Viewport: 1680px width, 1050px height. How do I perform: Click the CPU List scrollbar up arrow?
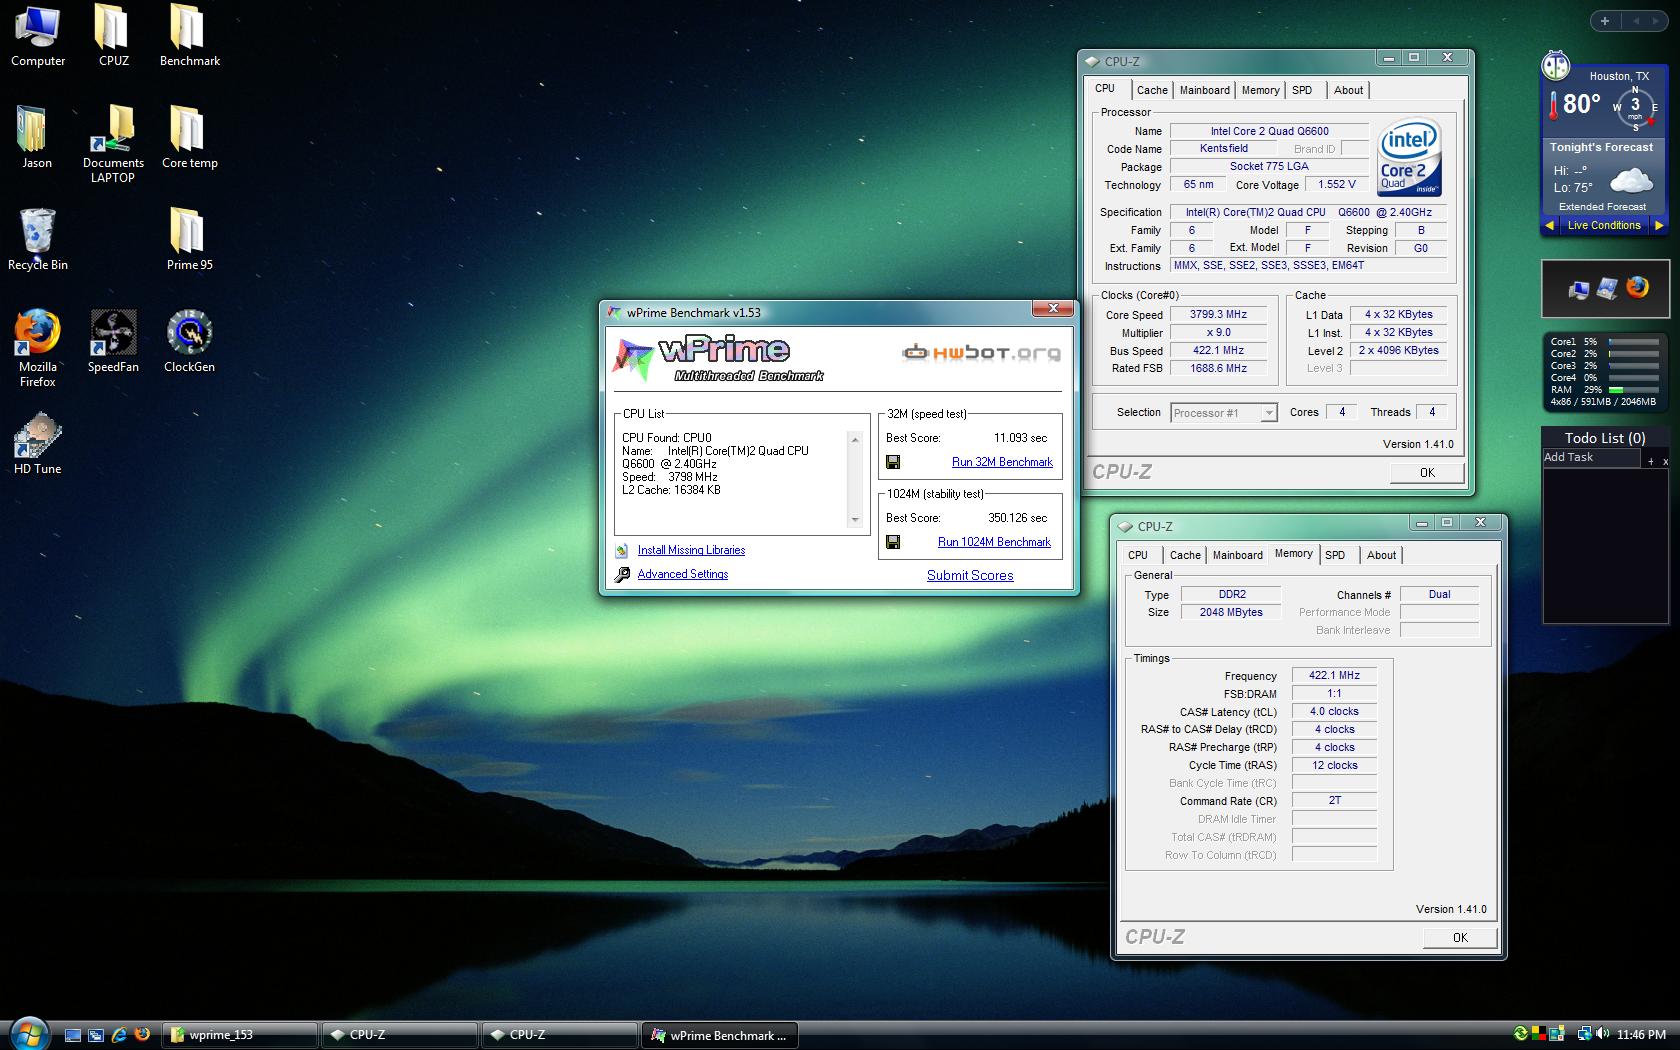(854, 439)
